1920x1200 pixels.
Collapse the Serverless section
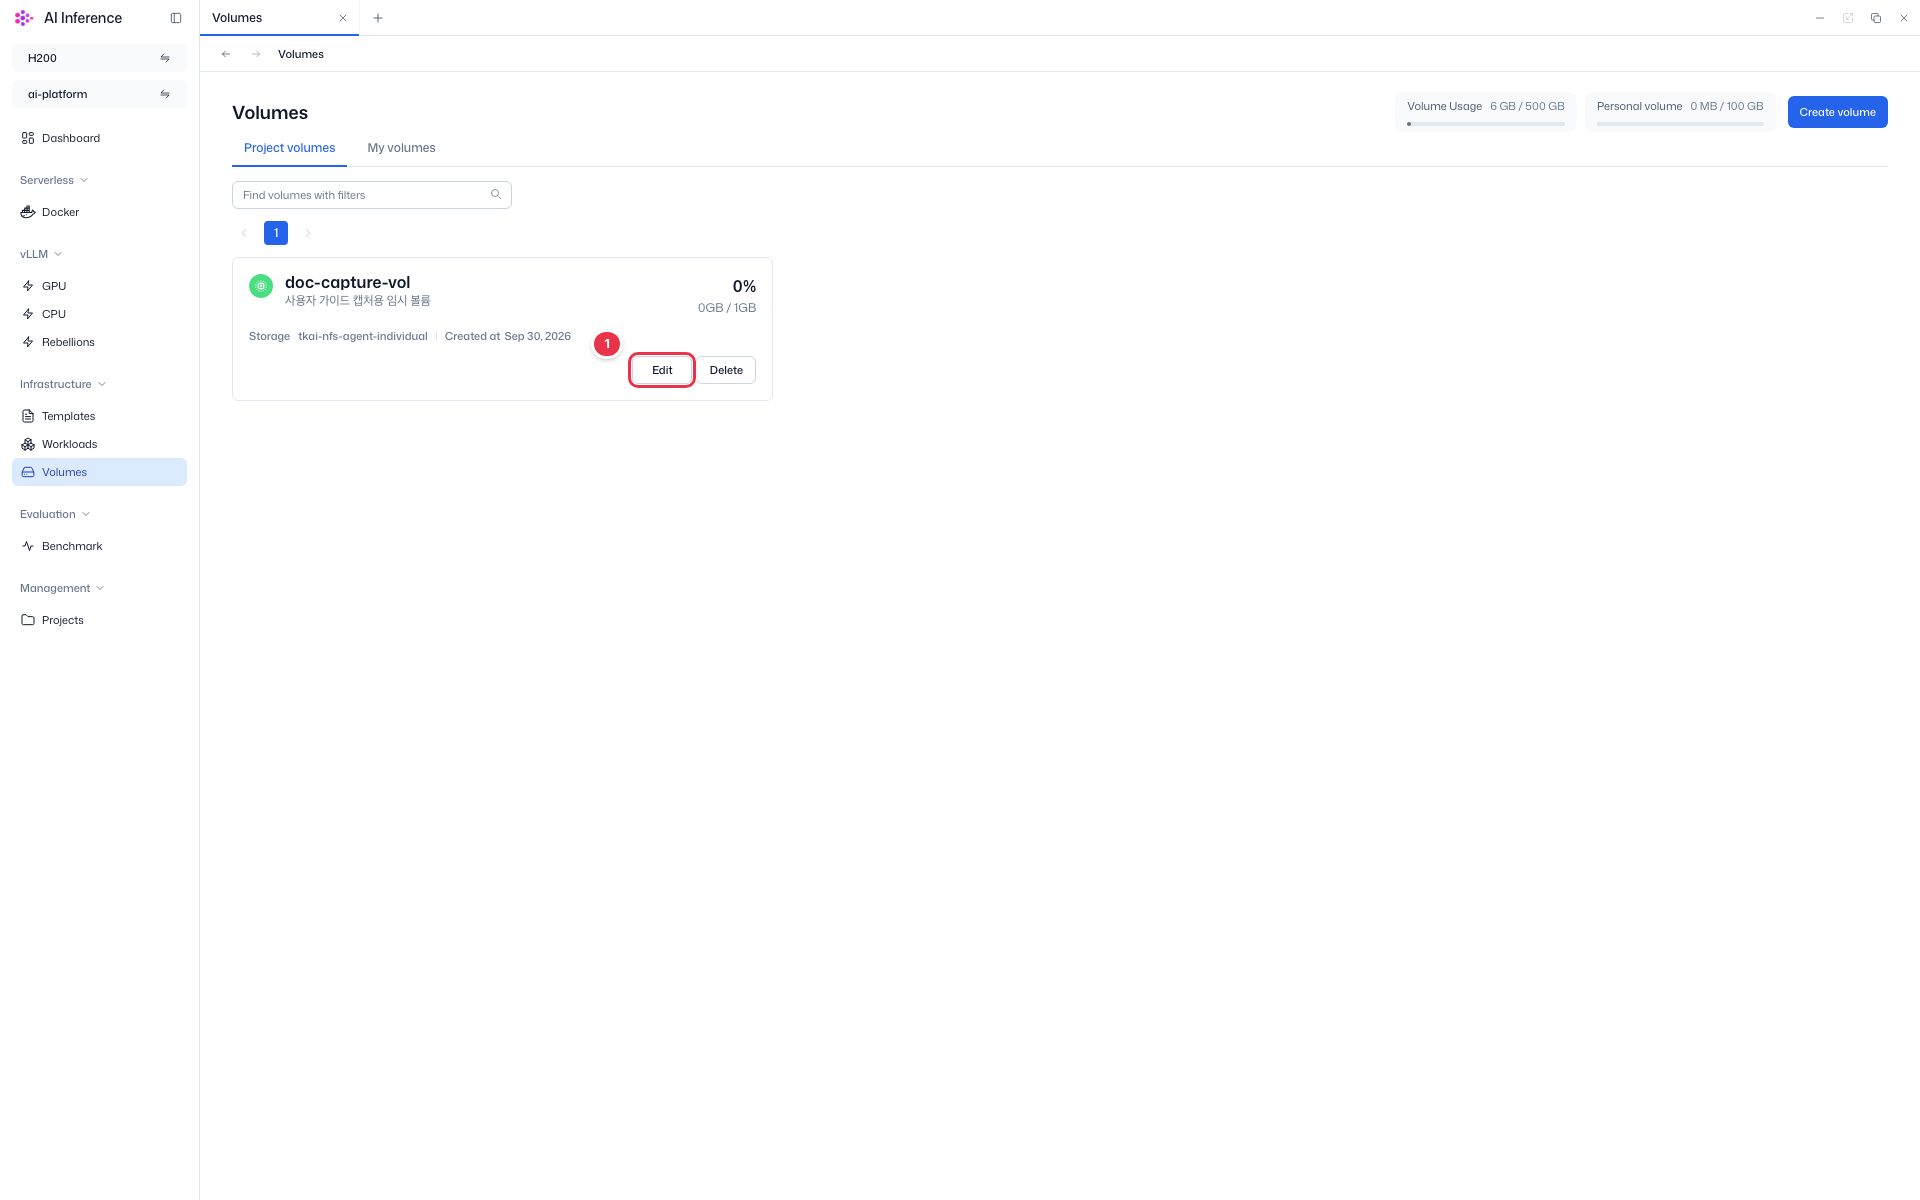(x=54, y=180)
